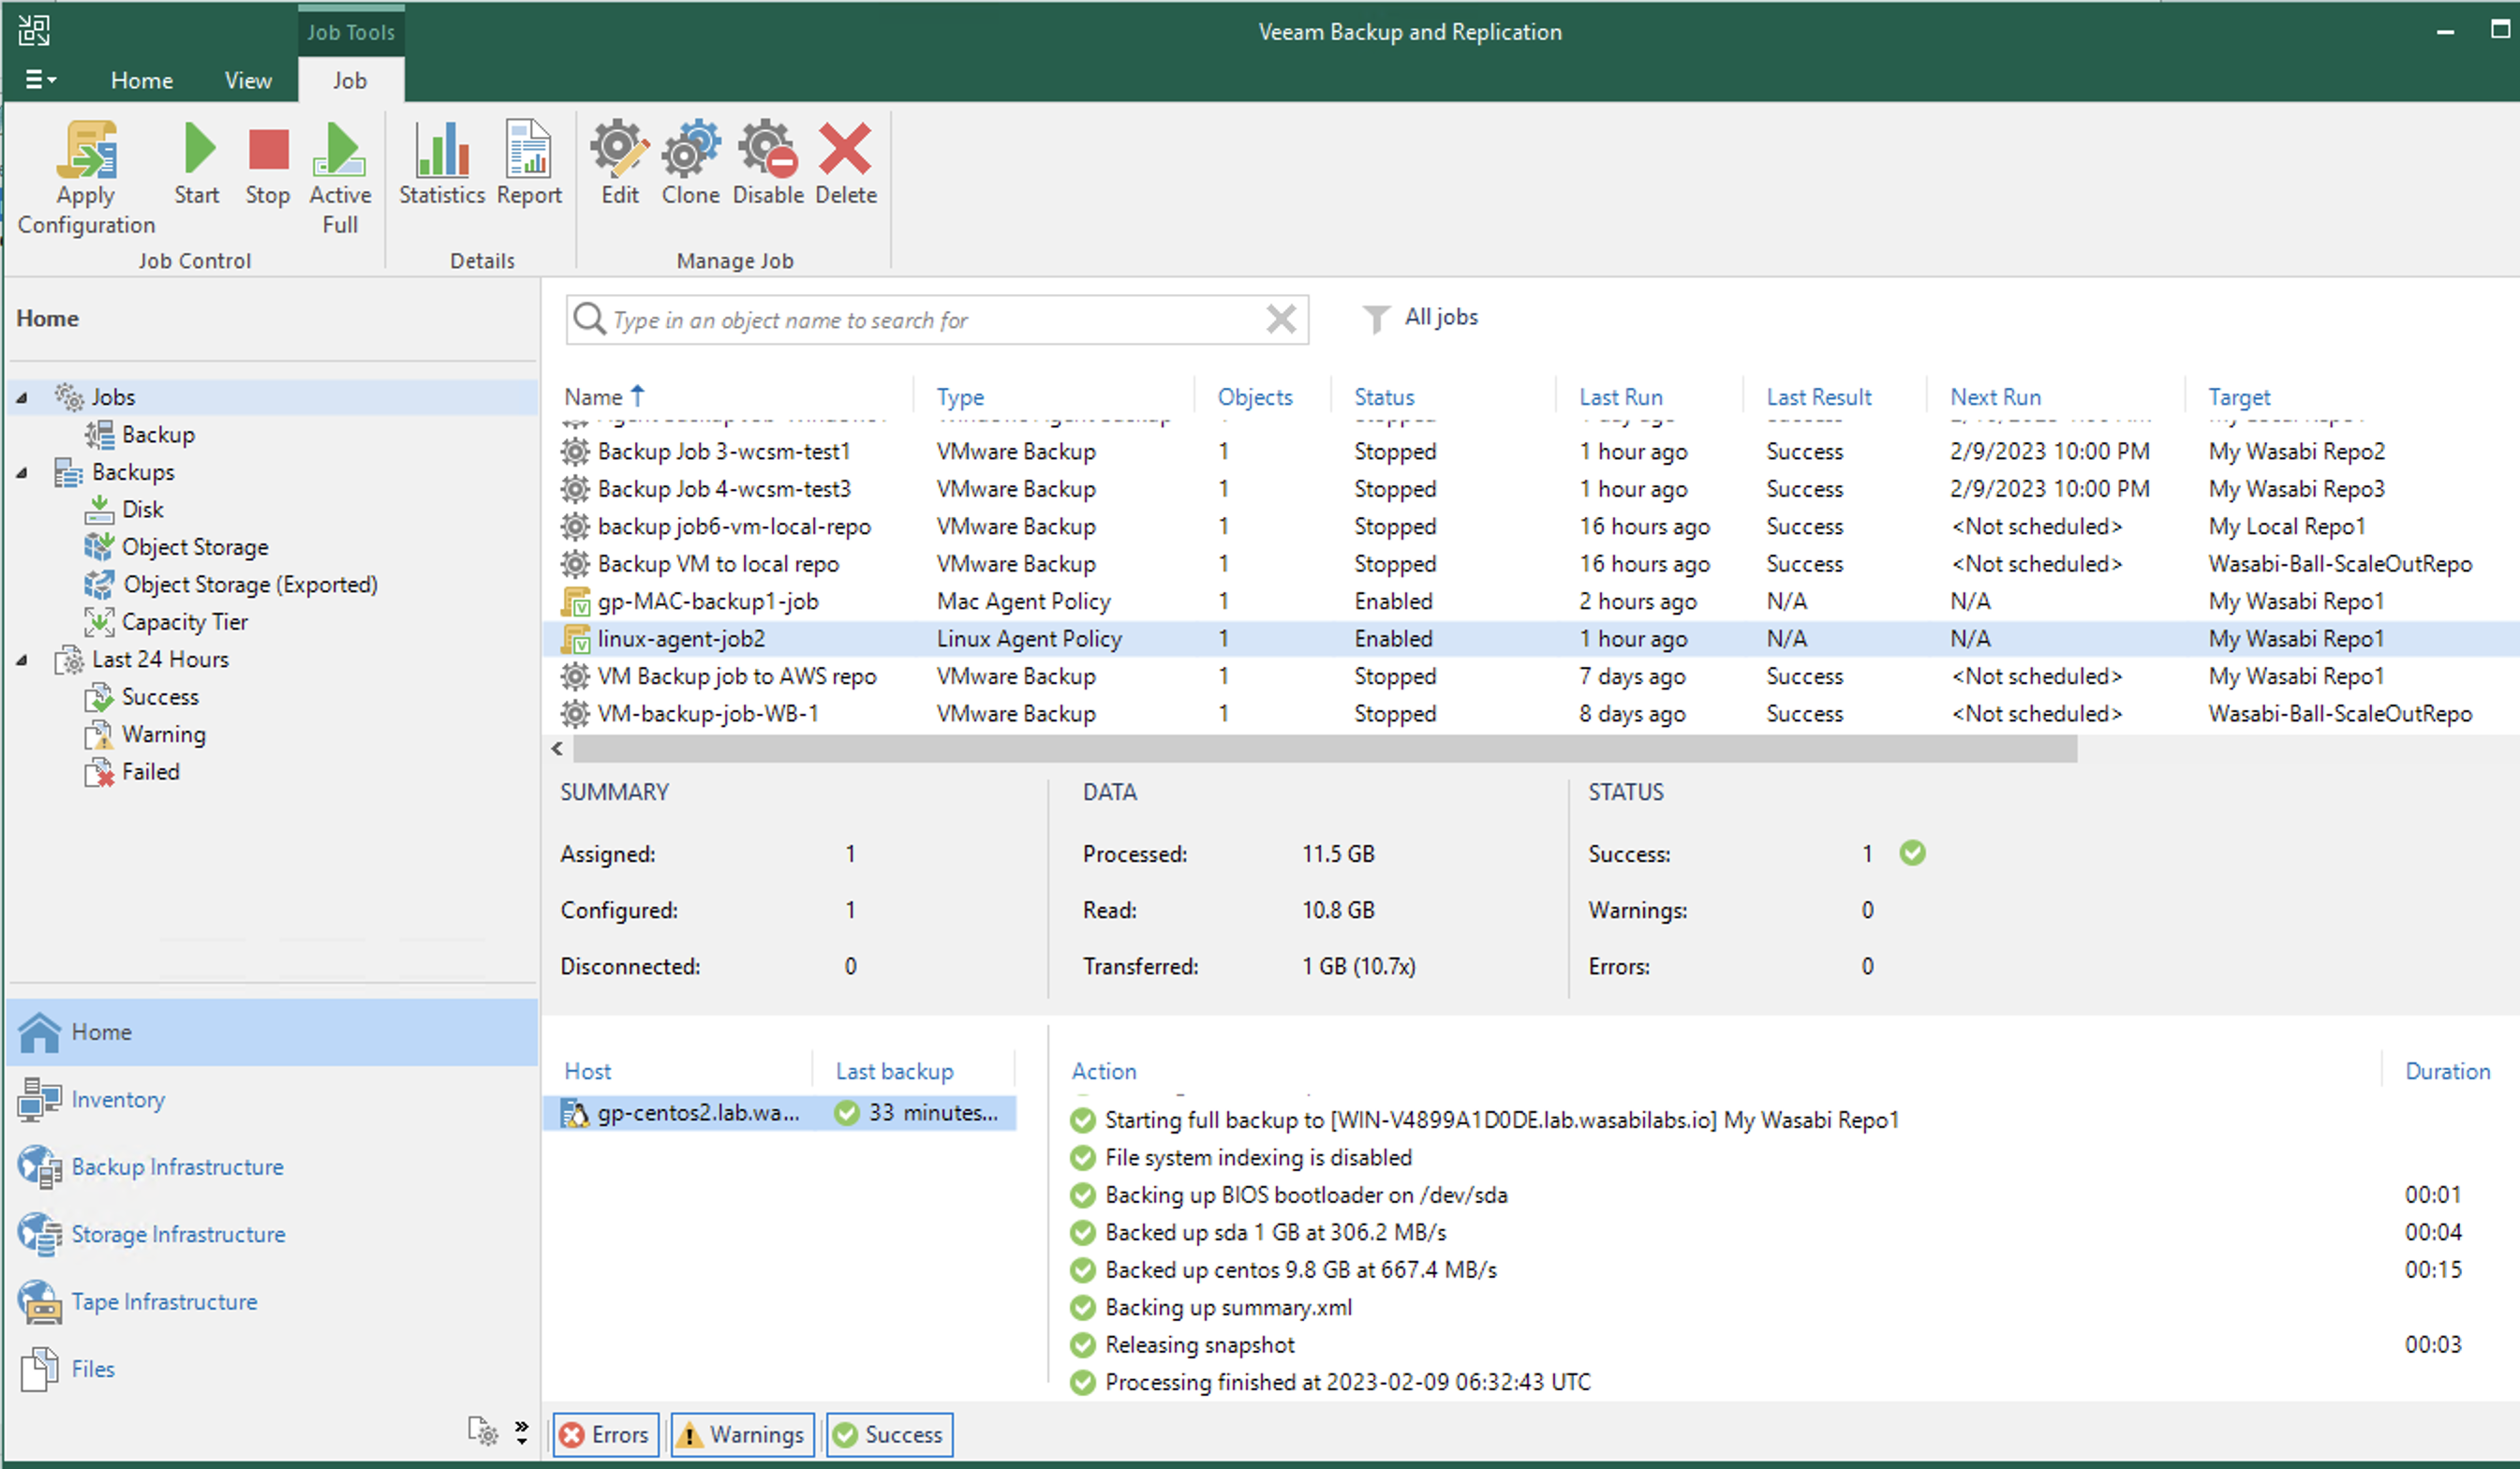This screenshot has height=1469, width=2520.
Task: Clear the search box with X
Action: 1281,320
